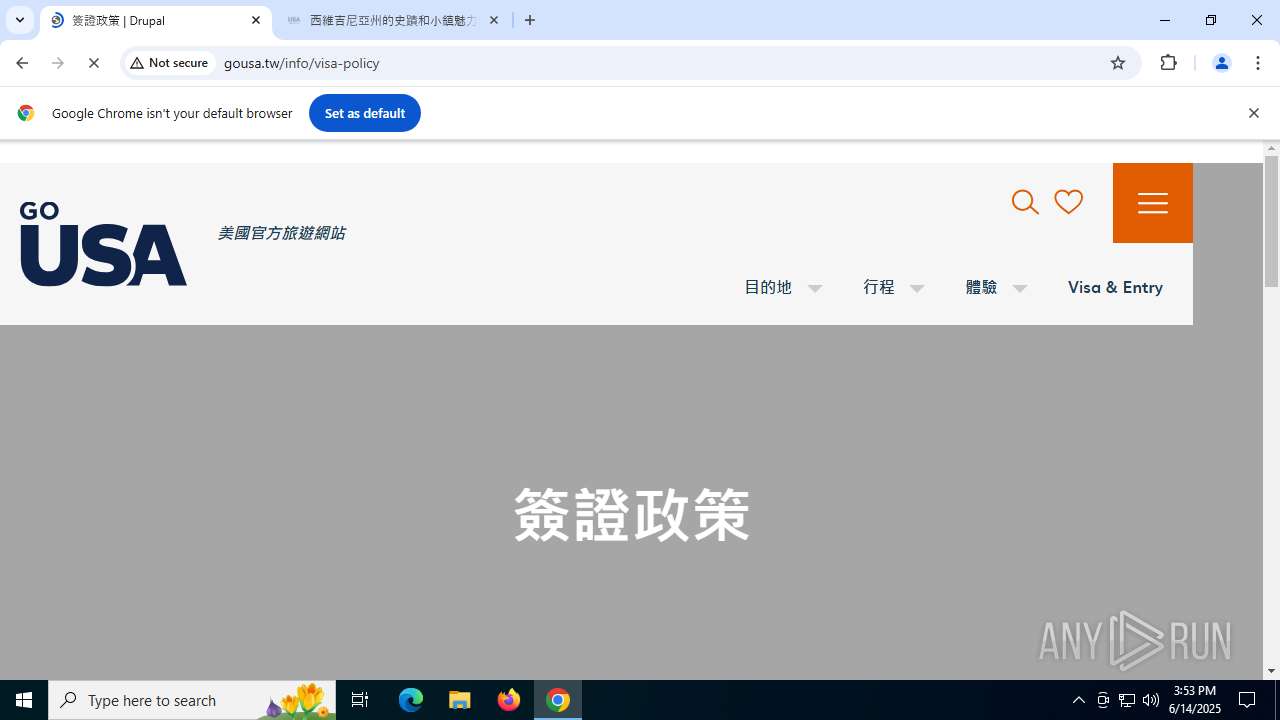Open a new tab with plus button
The width and height of the screenshot is (1280, 720).
coord(530,20)
